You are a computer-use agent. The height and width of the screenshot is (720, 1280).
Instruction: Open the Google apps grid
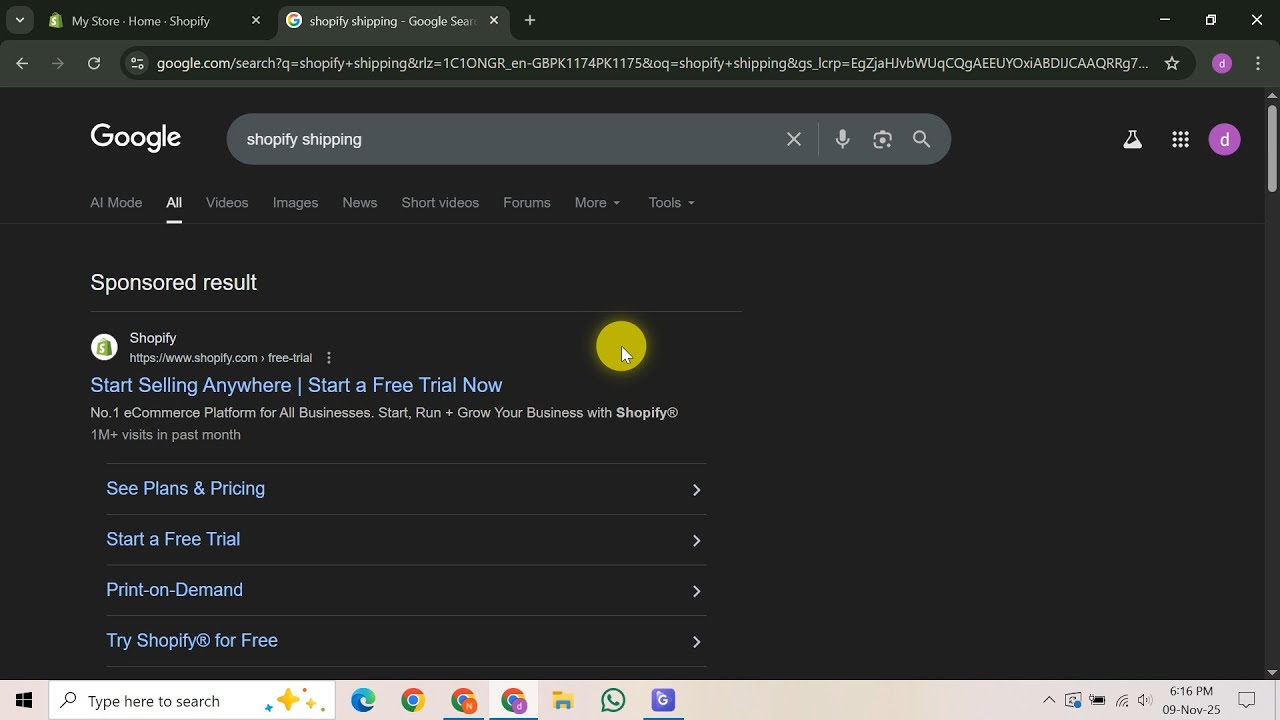[x=1180, y=140]
